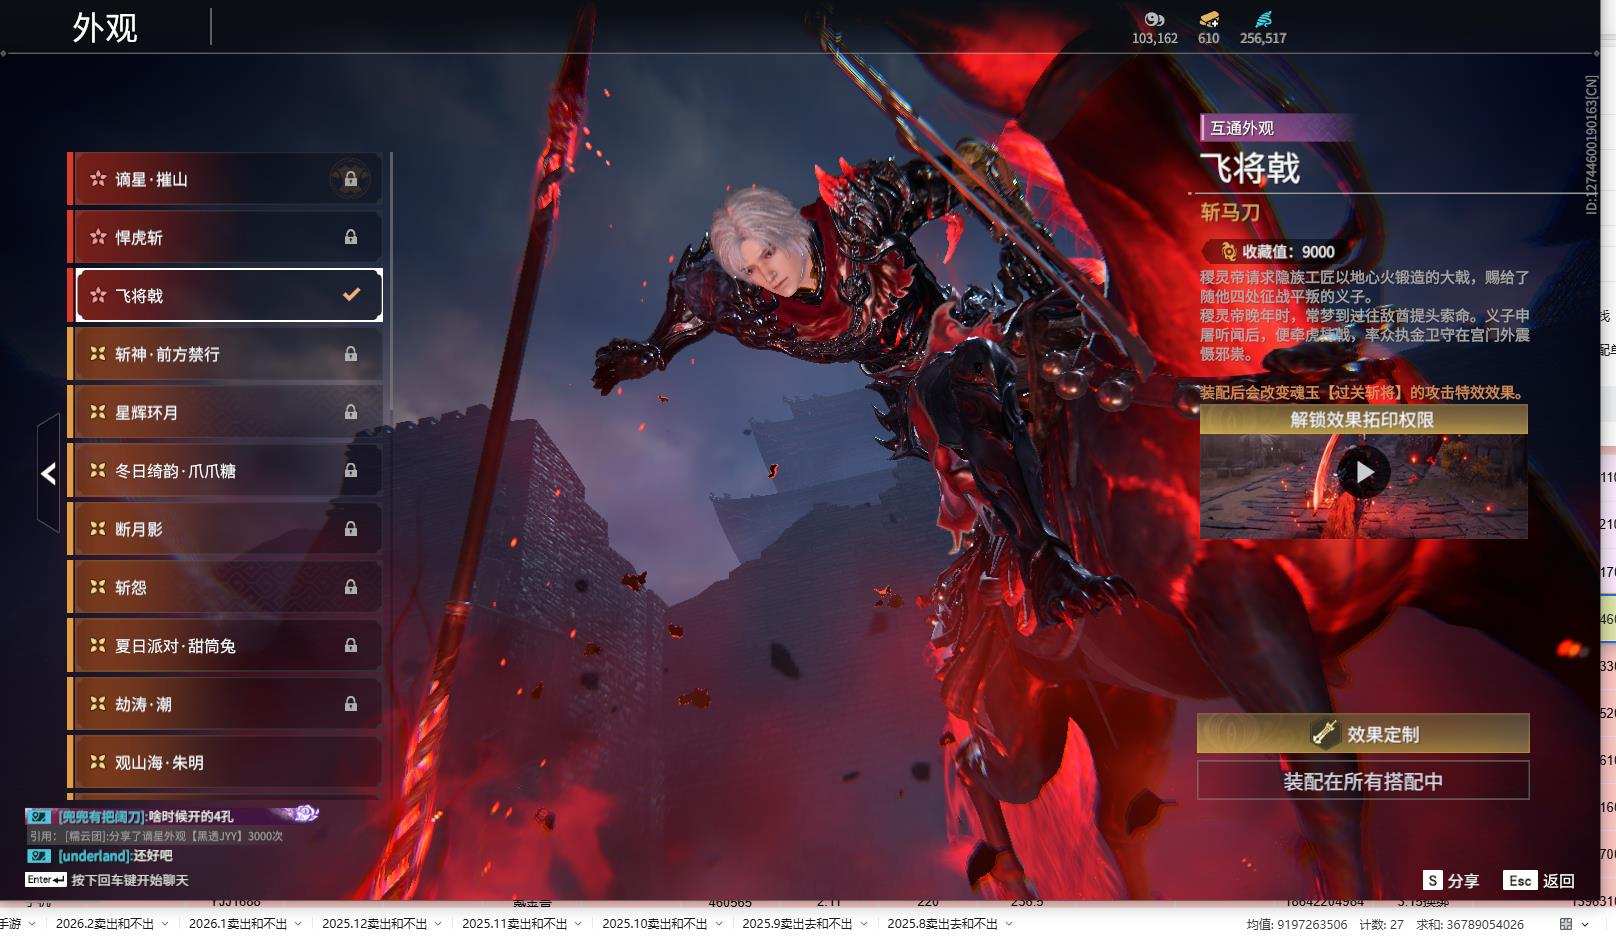
Task: Click the 互通外观 tag label
Action: pyautogui.click(x=1242, y=128)
